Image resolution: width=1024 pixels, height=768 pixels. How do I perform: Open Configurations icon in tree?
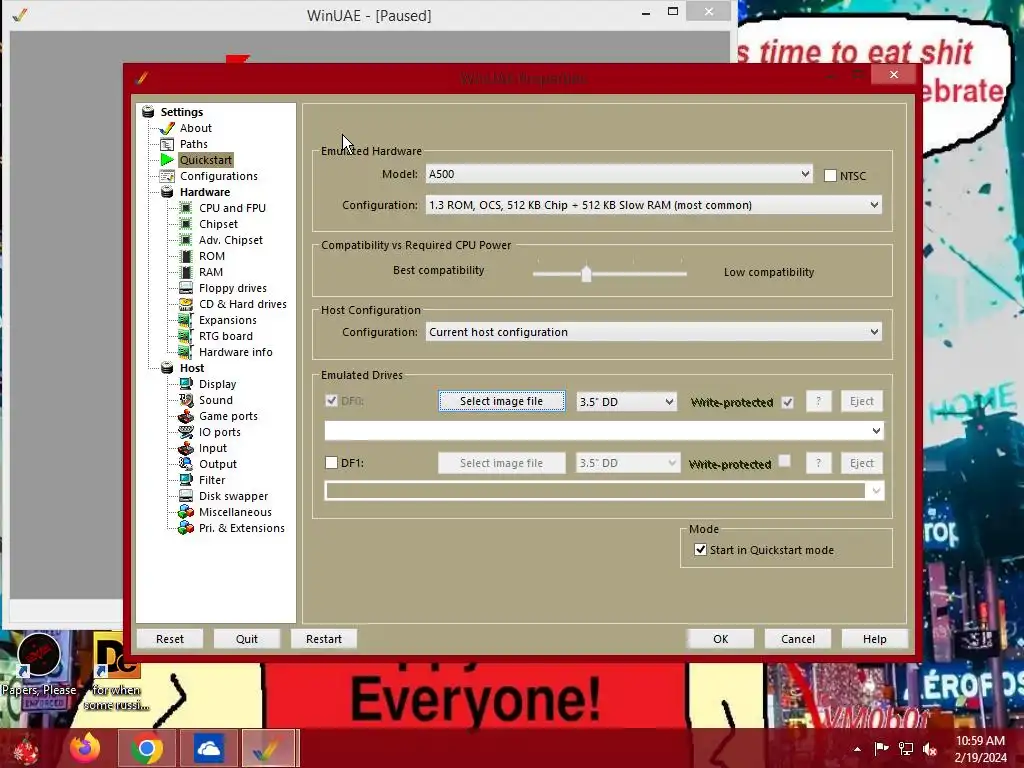pyautogui.click(x=167, y=176)
